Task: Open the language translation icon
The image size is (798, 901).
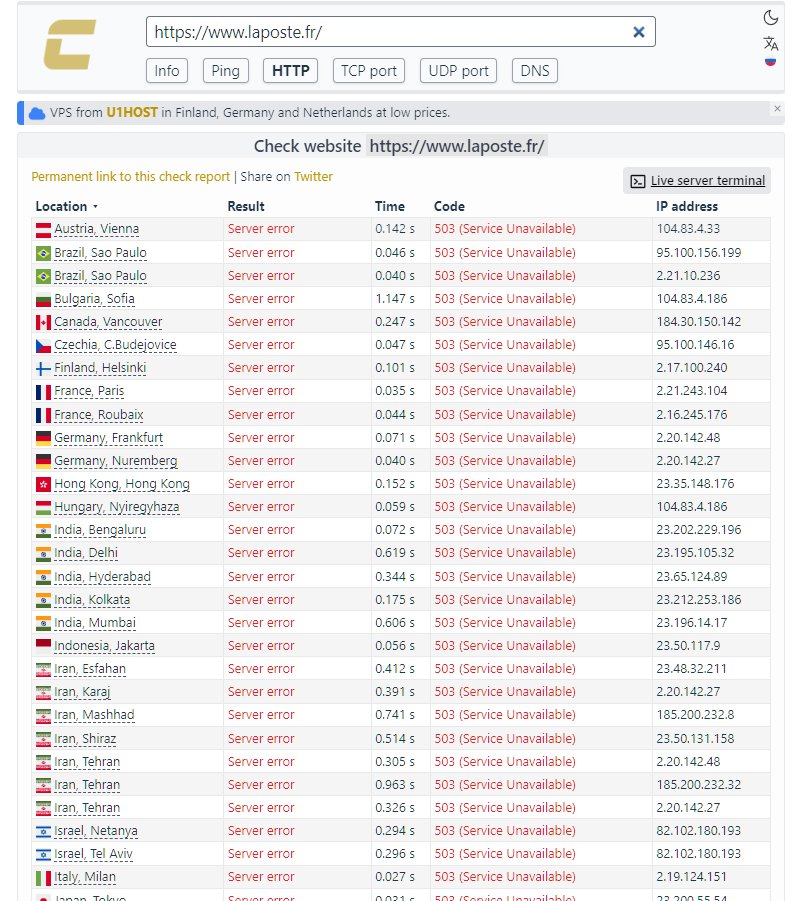Action: [x=770, y=42]
